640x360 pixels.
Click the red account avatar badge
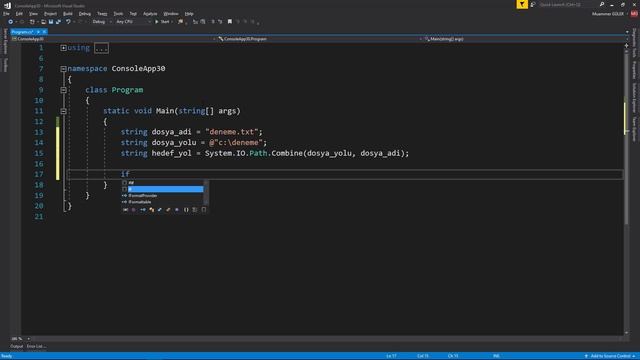tap(634, 14)
